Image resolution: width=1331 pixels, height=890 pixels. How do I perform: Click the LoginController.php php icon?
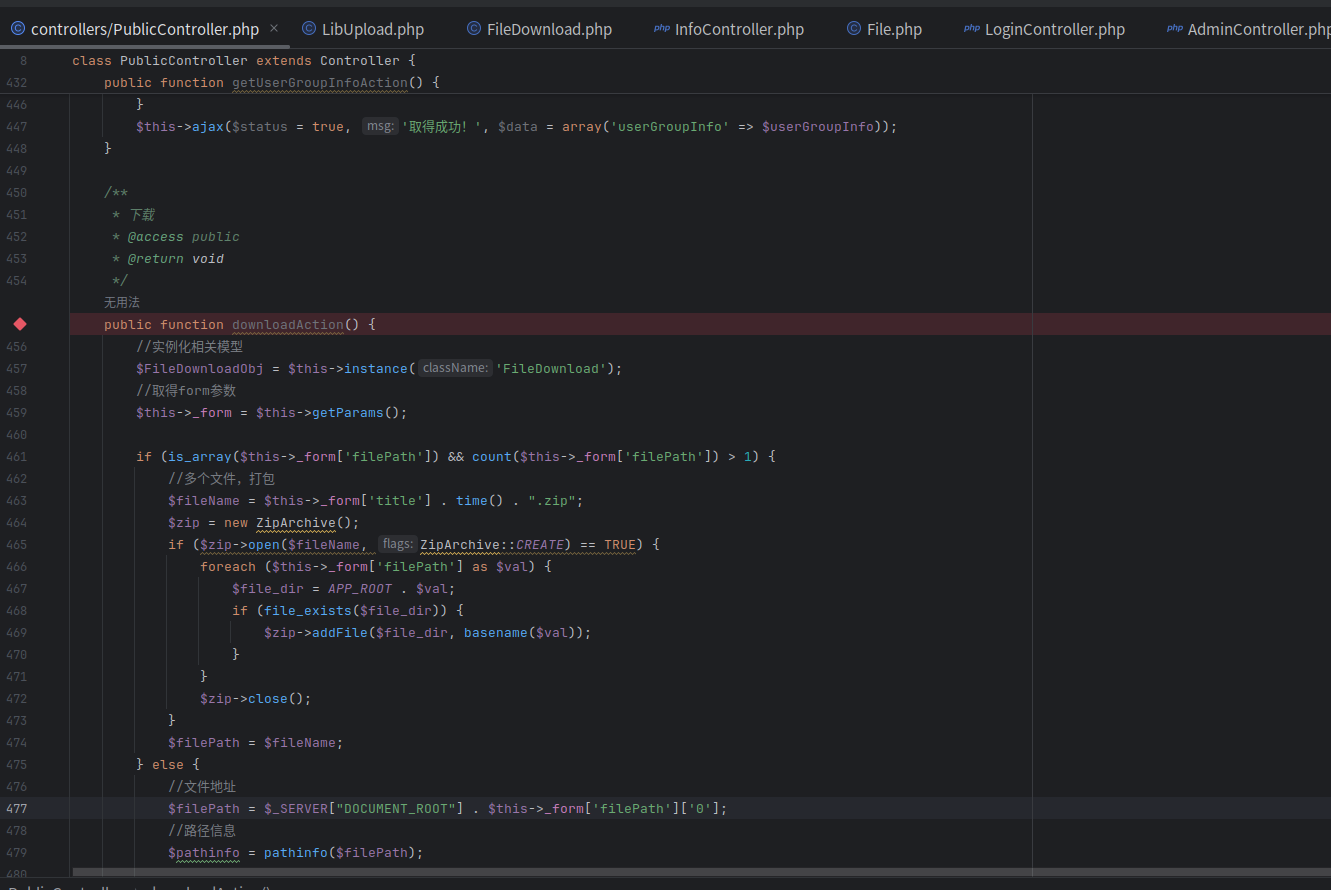pyautogui.click(x=971, y=29)
